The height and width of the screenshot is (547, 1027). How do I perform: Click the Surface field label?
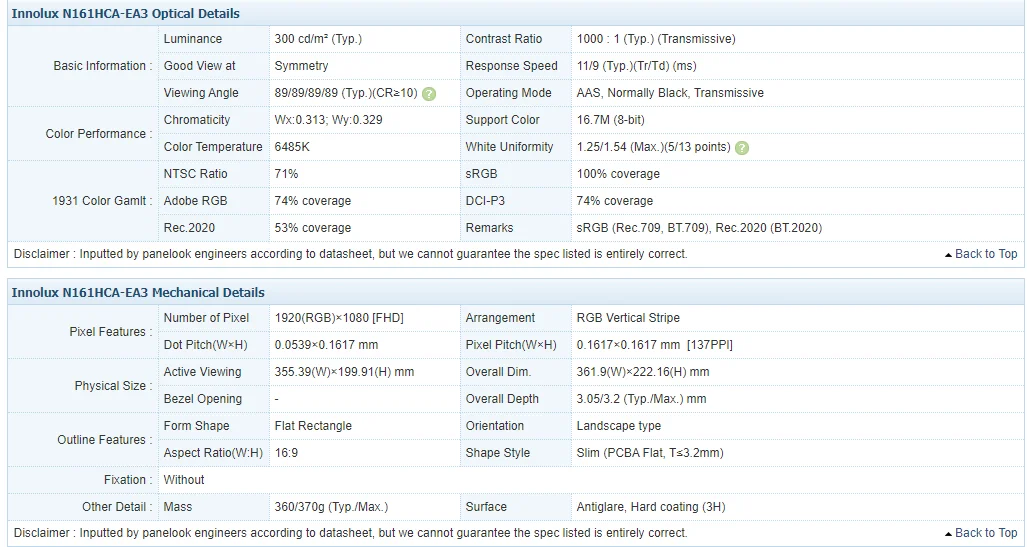(486, 507)
